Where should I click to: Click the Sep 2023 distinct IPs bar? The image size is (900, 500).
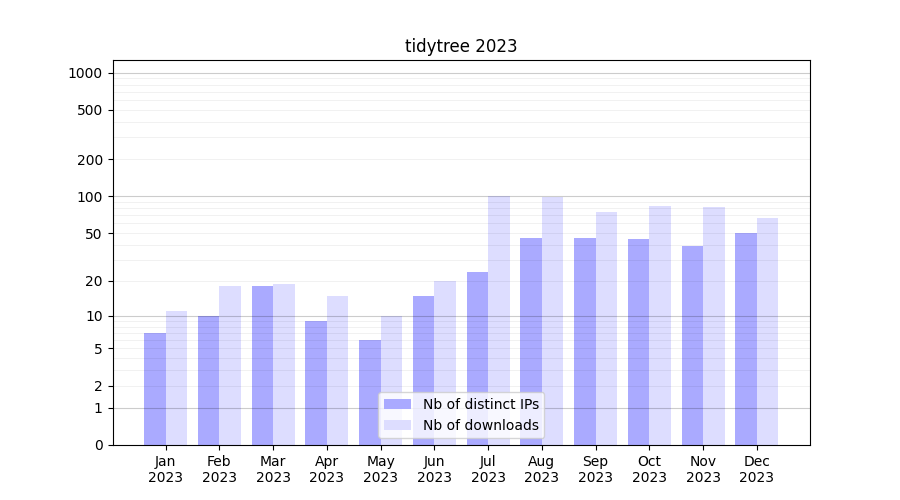(x=585, y=341)
